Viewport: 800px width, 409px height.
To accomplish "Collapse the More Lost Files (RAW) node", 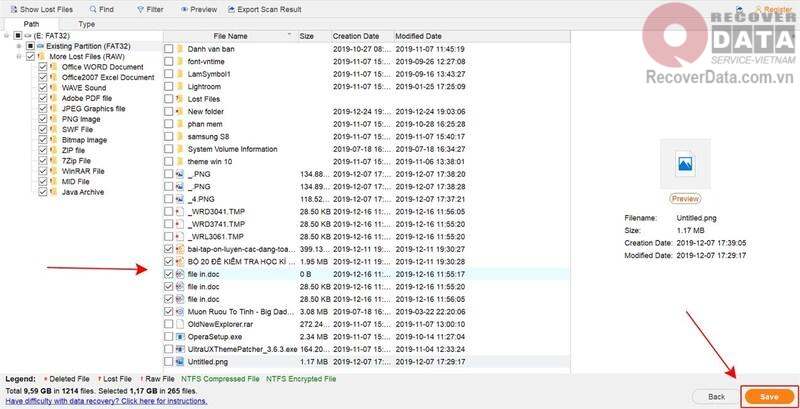I will pyautogui.click(x=19, y=57).
